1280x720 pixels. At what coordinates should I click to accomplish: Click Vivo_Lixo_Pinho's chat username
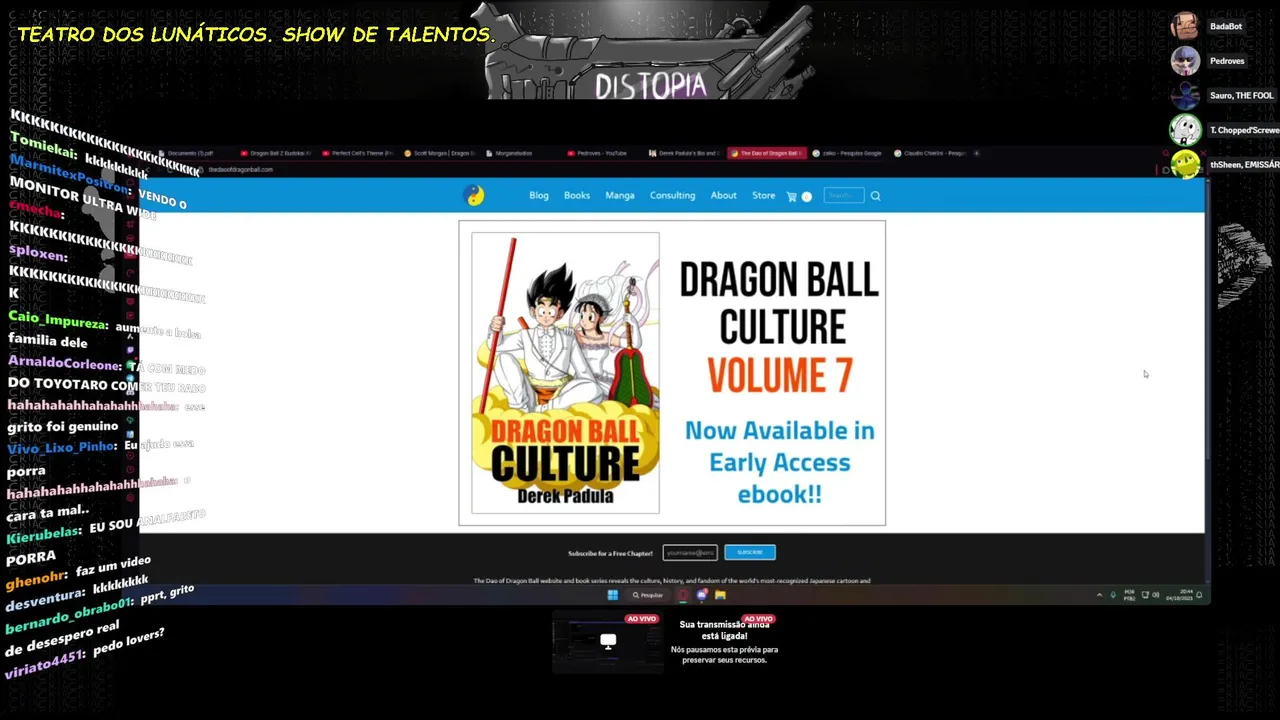62,448
